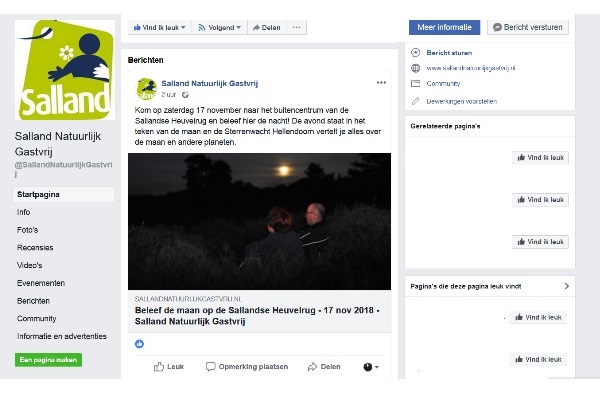Click the Meer informatie button
Screen dimensions: 600x400
(x=444, y=27)
